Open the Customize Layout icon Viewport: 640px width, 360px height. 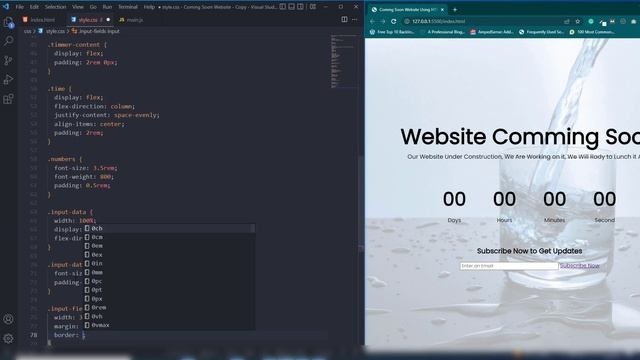pos(313,7)
